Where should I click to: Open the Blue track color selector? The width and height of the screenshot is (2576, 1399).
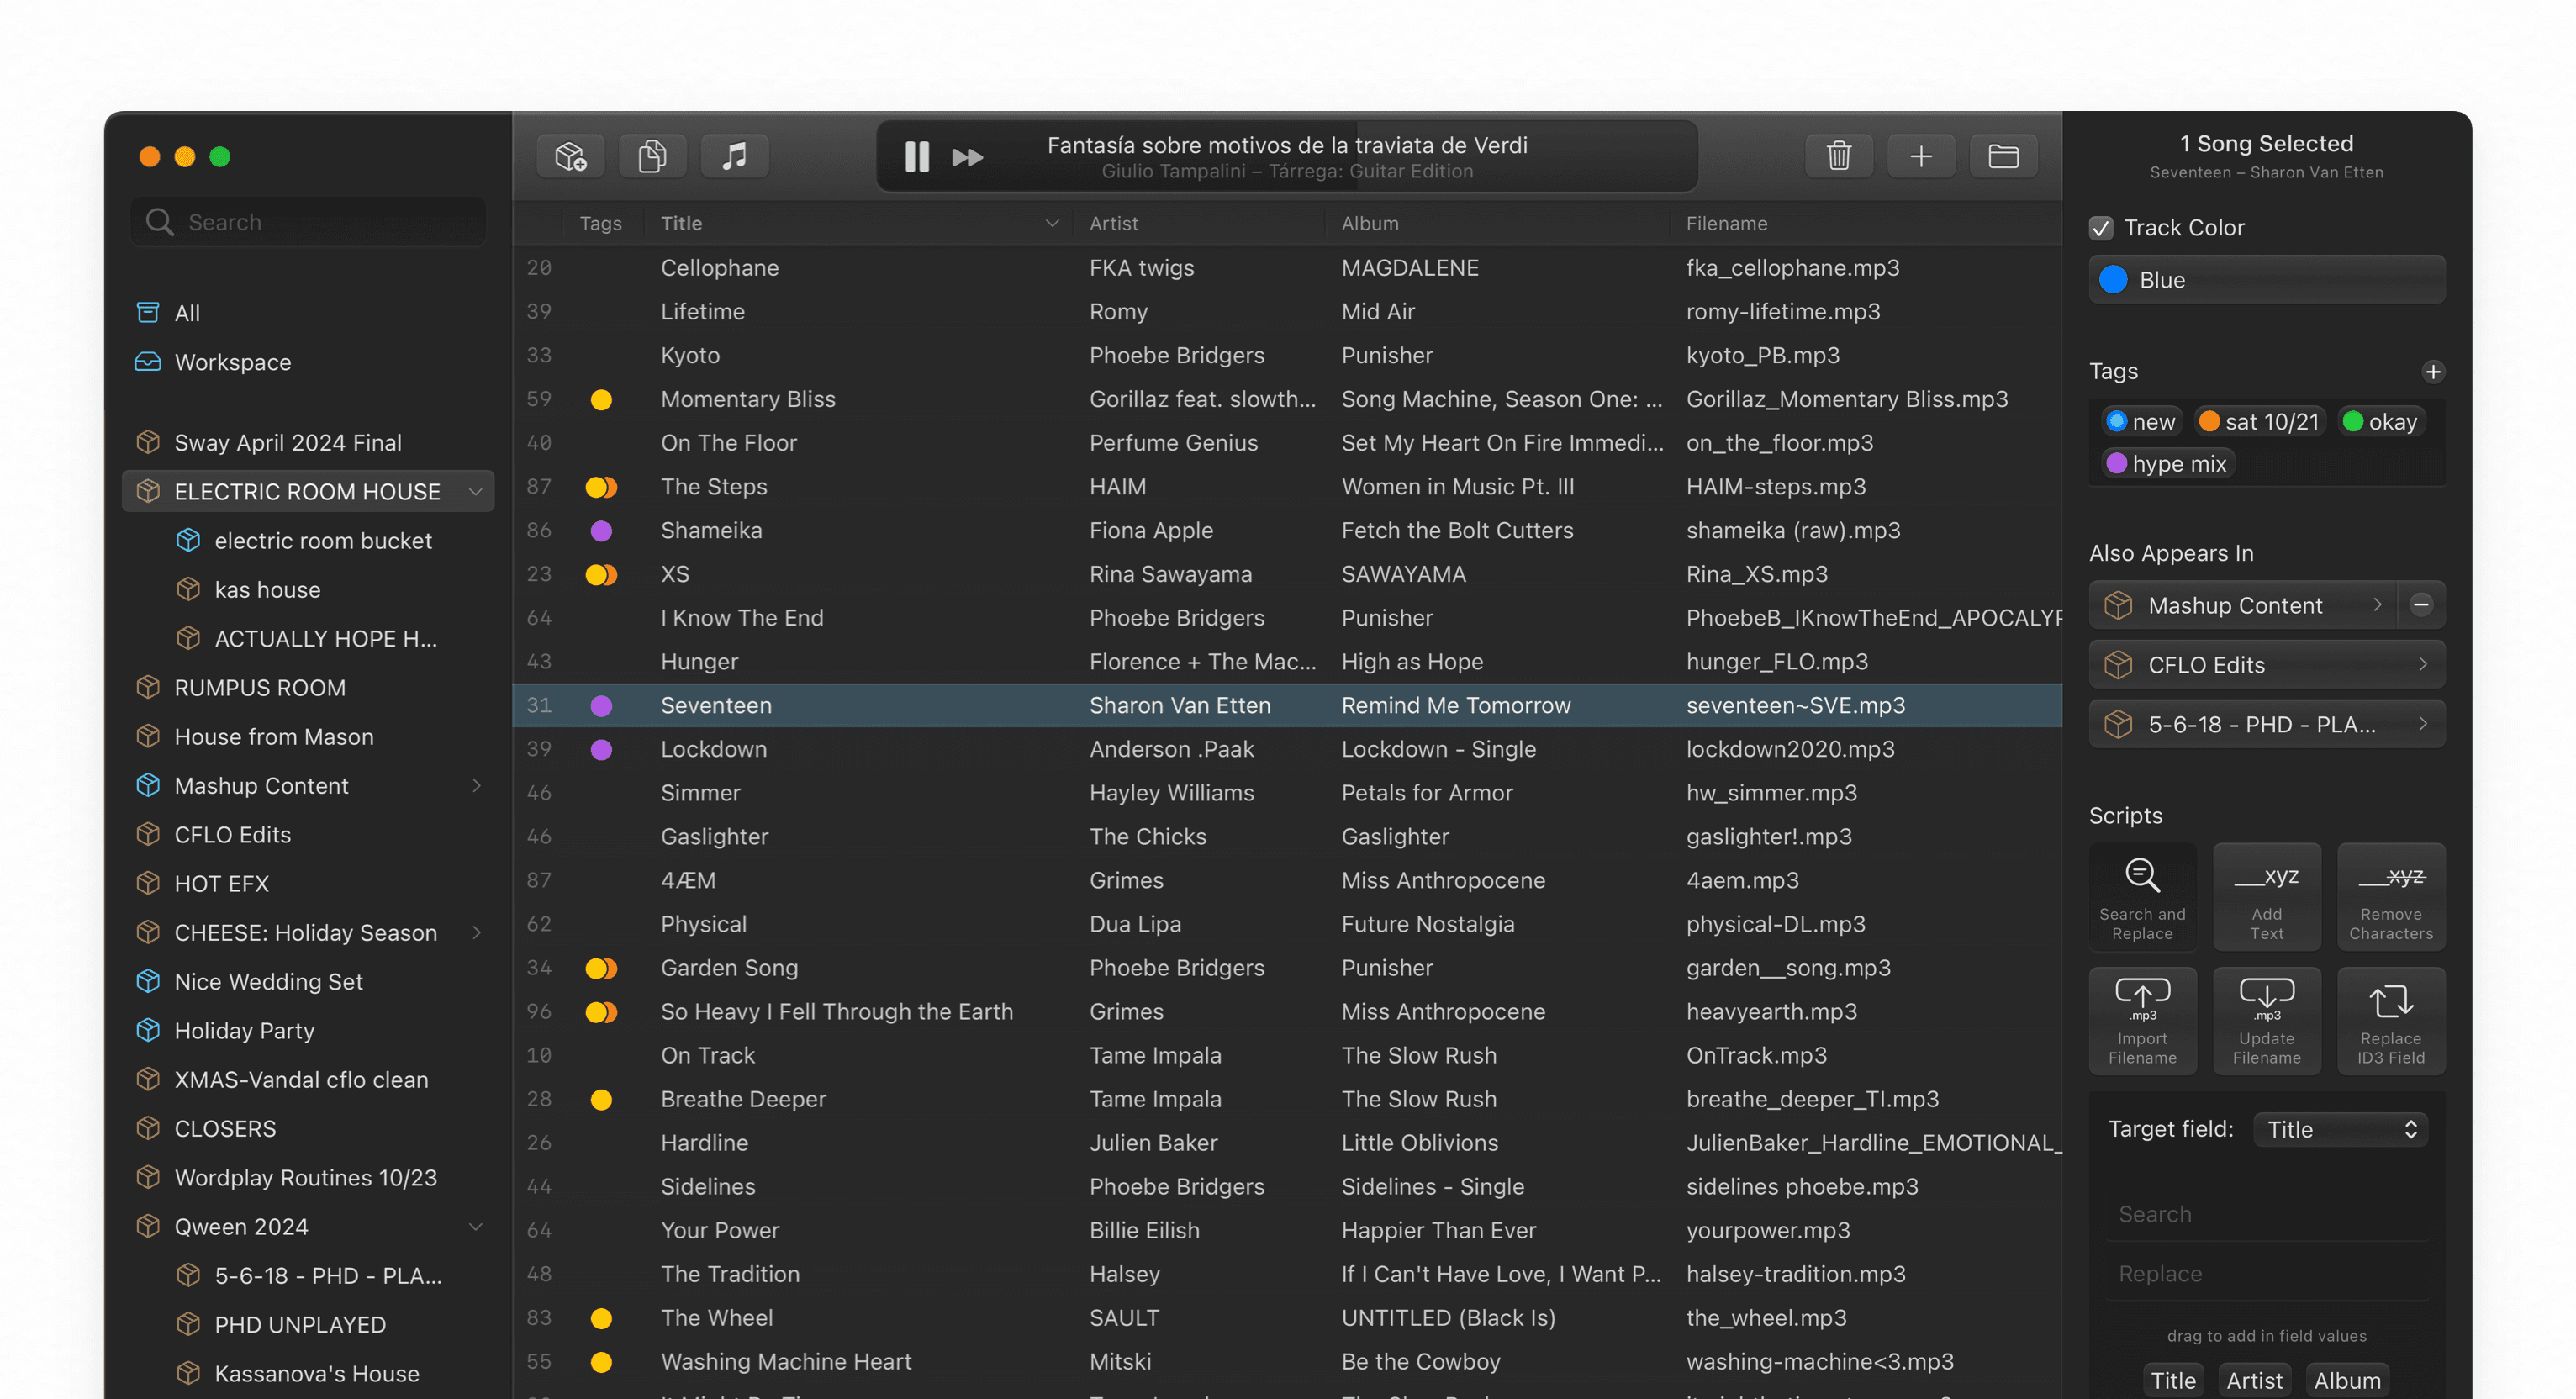[x=2265, y=280]
